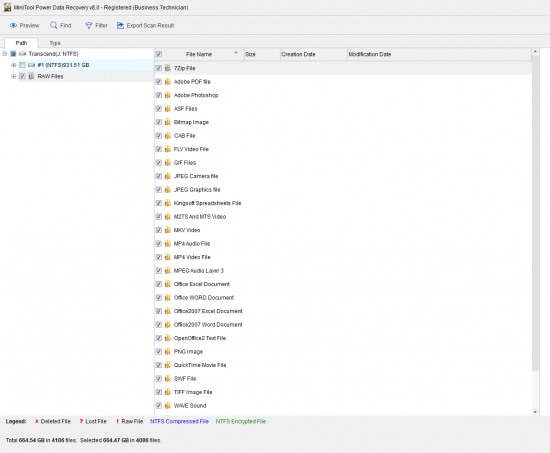Click the RAW Files tree icon
Viewport: 550px width, 453px height.
31,76
